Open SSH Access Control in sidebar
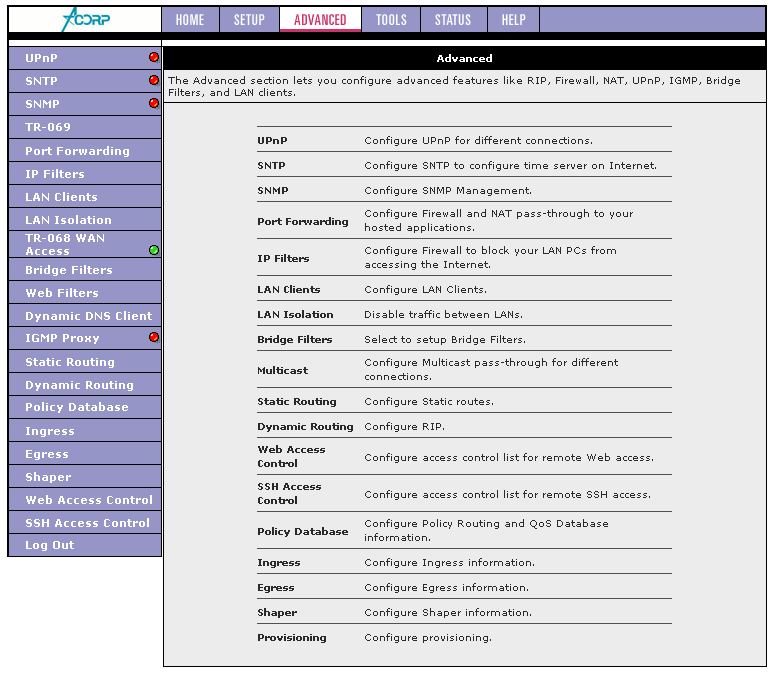This screenshot has width=776, height=676. 85,523
